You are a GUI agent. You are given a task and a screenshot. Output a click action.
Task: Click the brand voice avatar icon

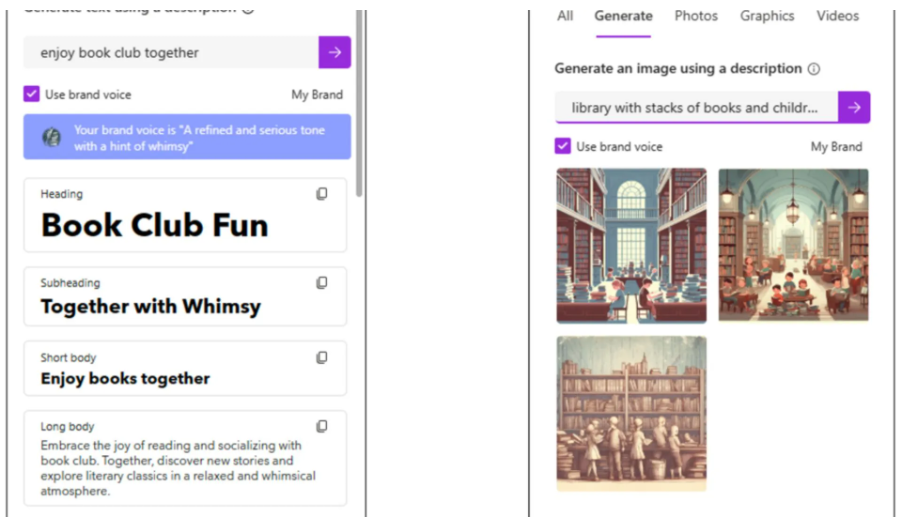(52, 137)
